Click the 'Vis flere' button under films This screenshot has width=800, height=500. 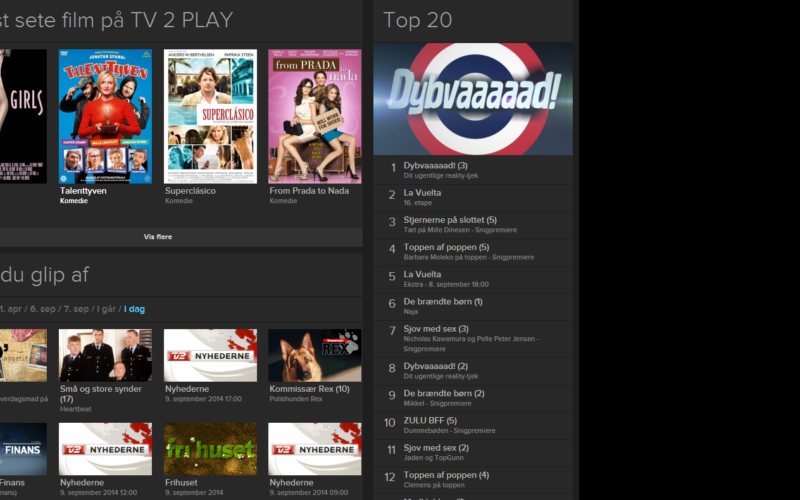point(158,238)
